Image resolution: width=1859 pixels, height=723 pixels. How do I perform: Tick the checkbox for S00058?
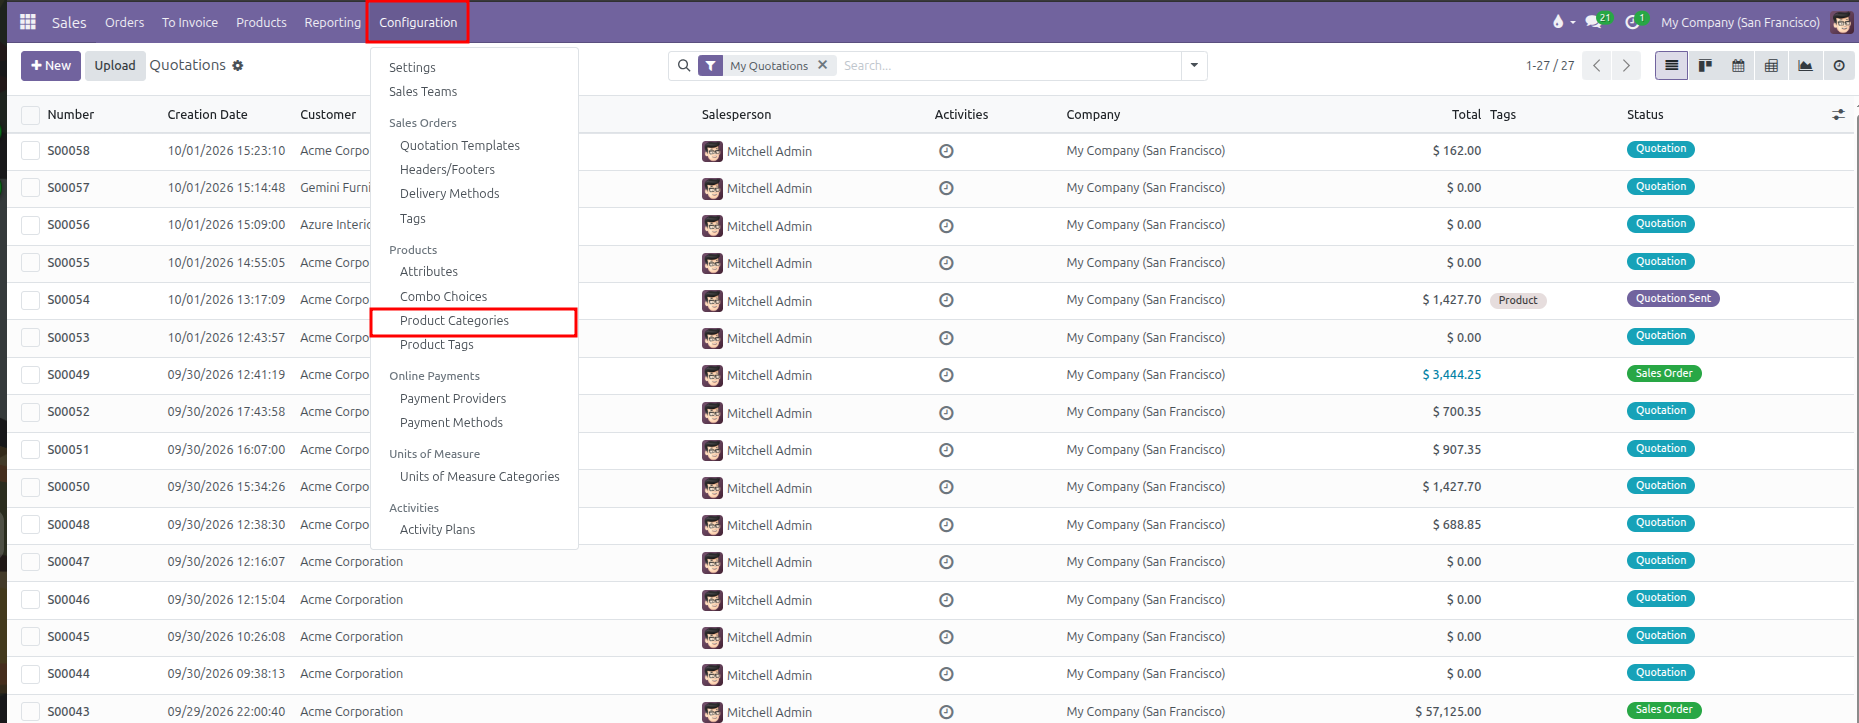(x=31, y=151)
